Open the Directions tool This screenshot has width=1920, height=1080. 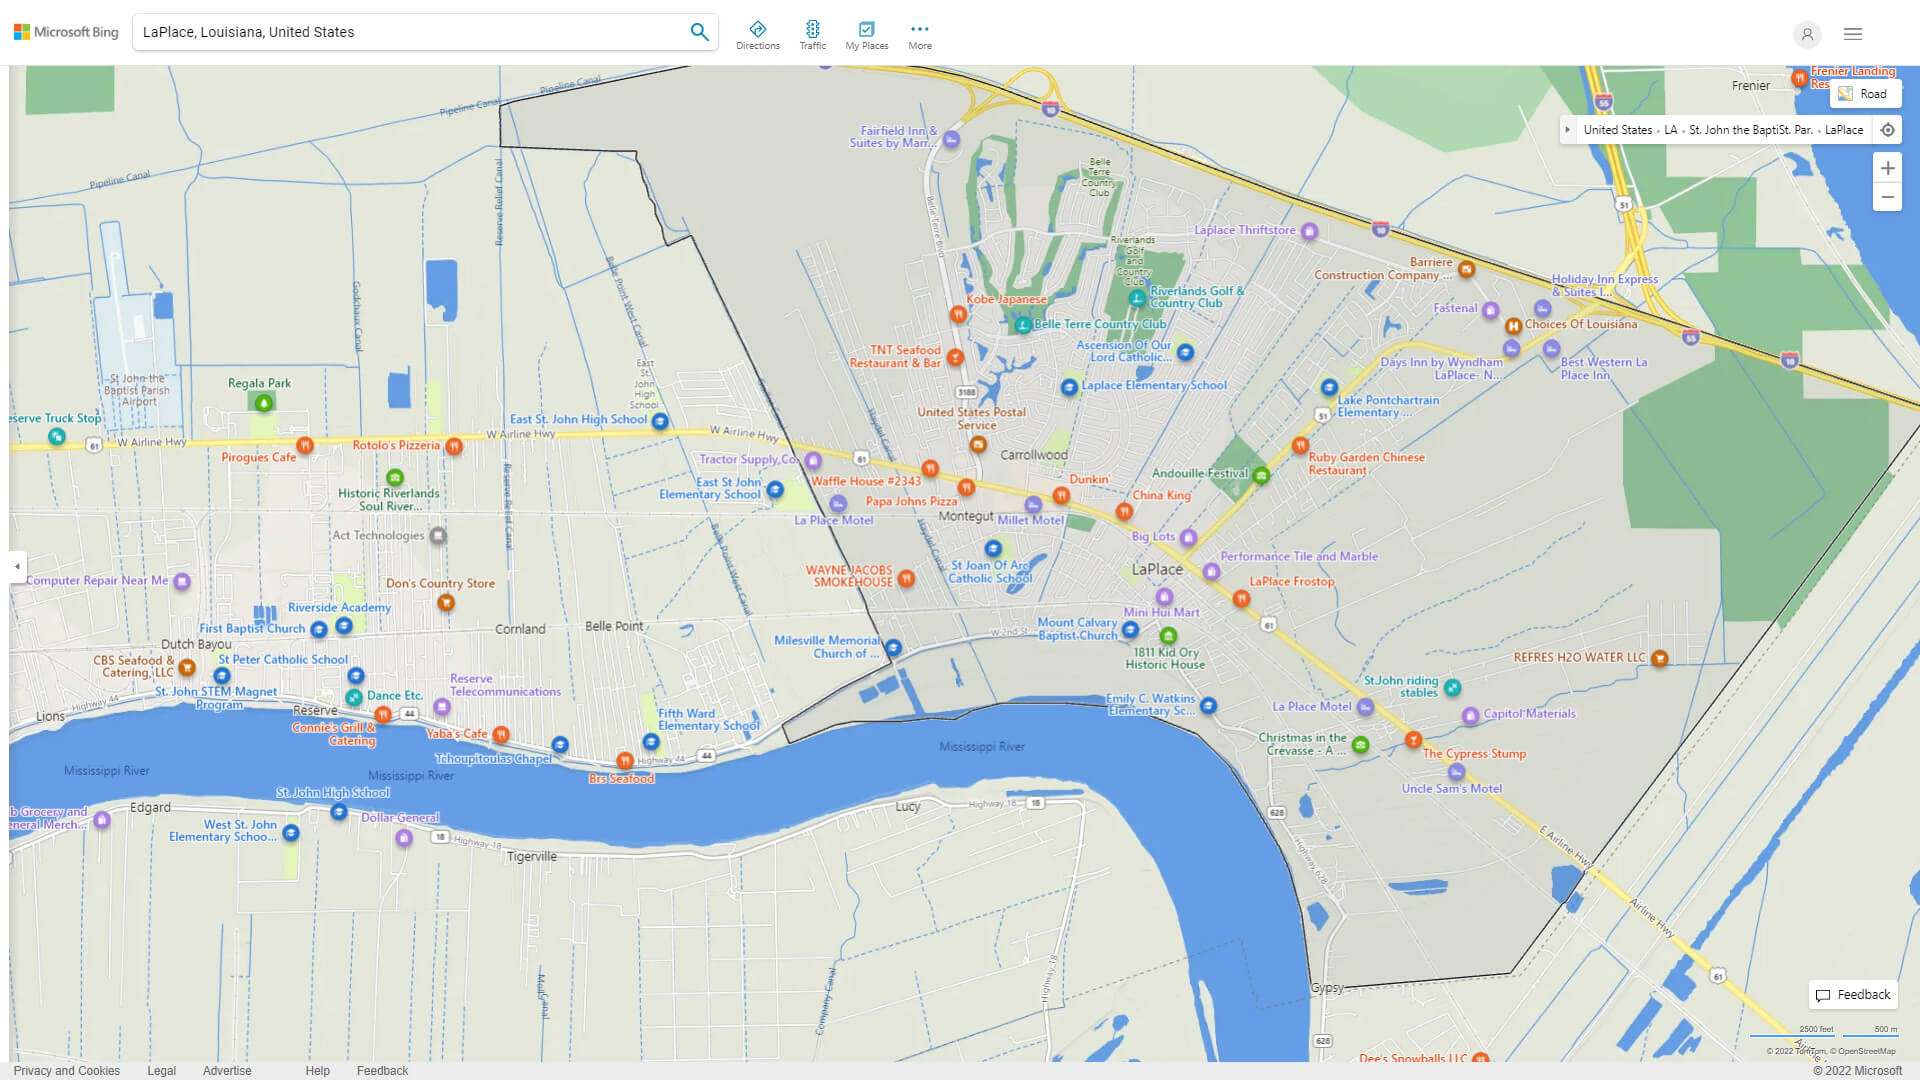coord(758,34)
